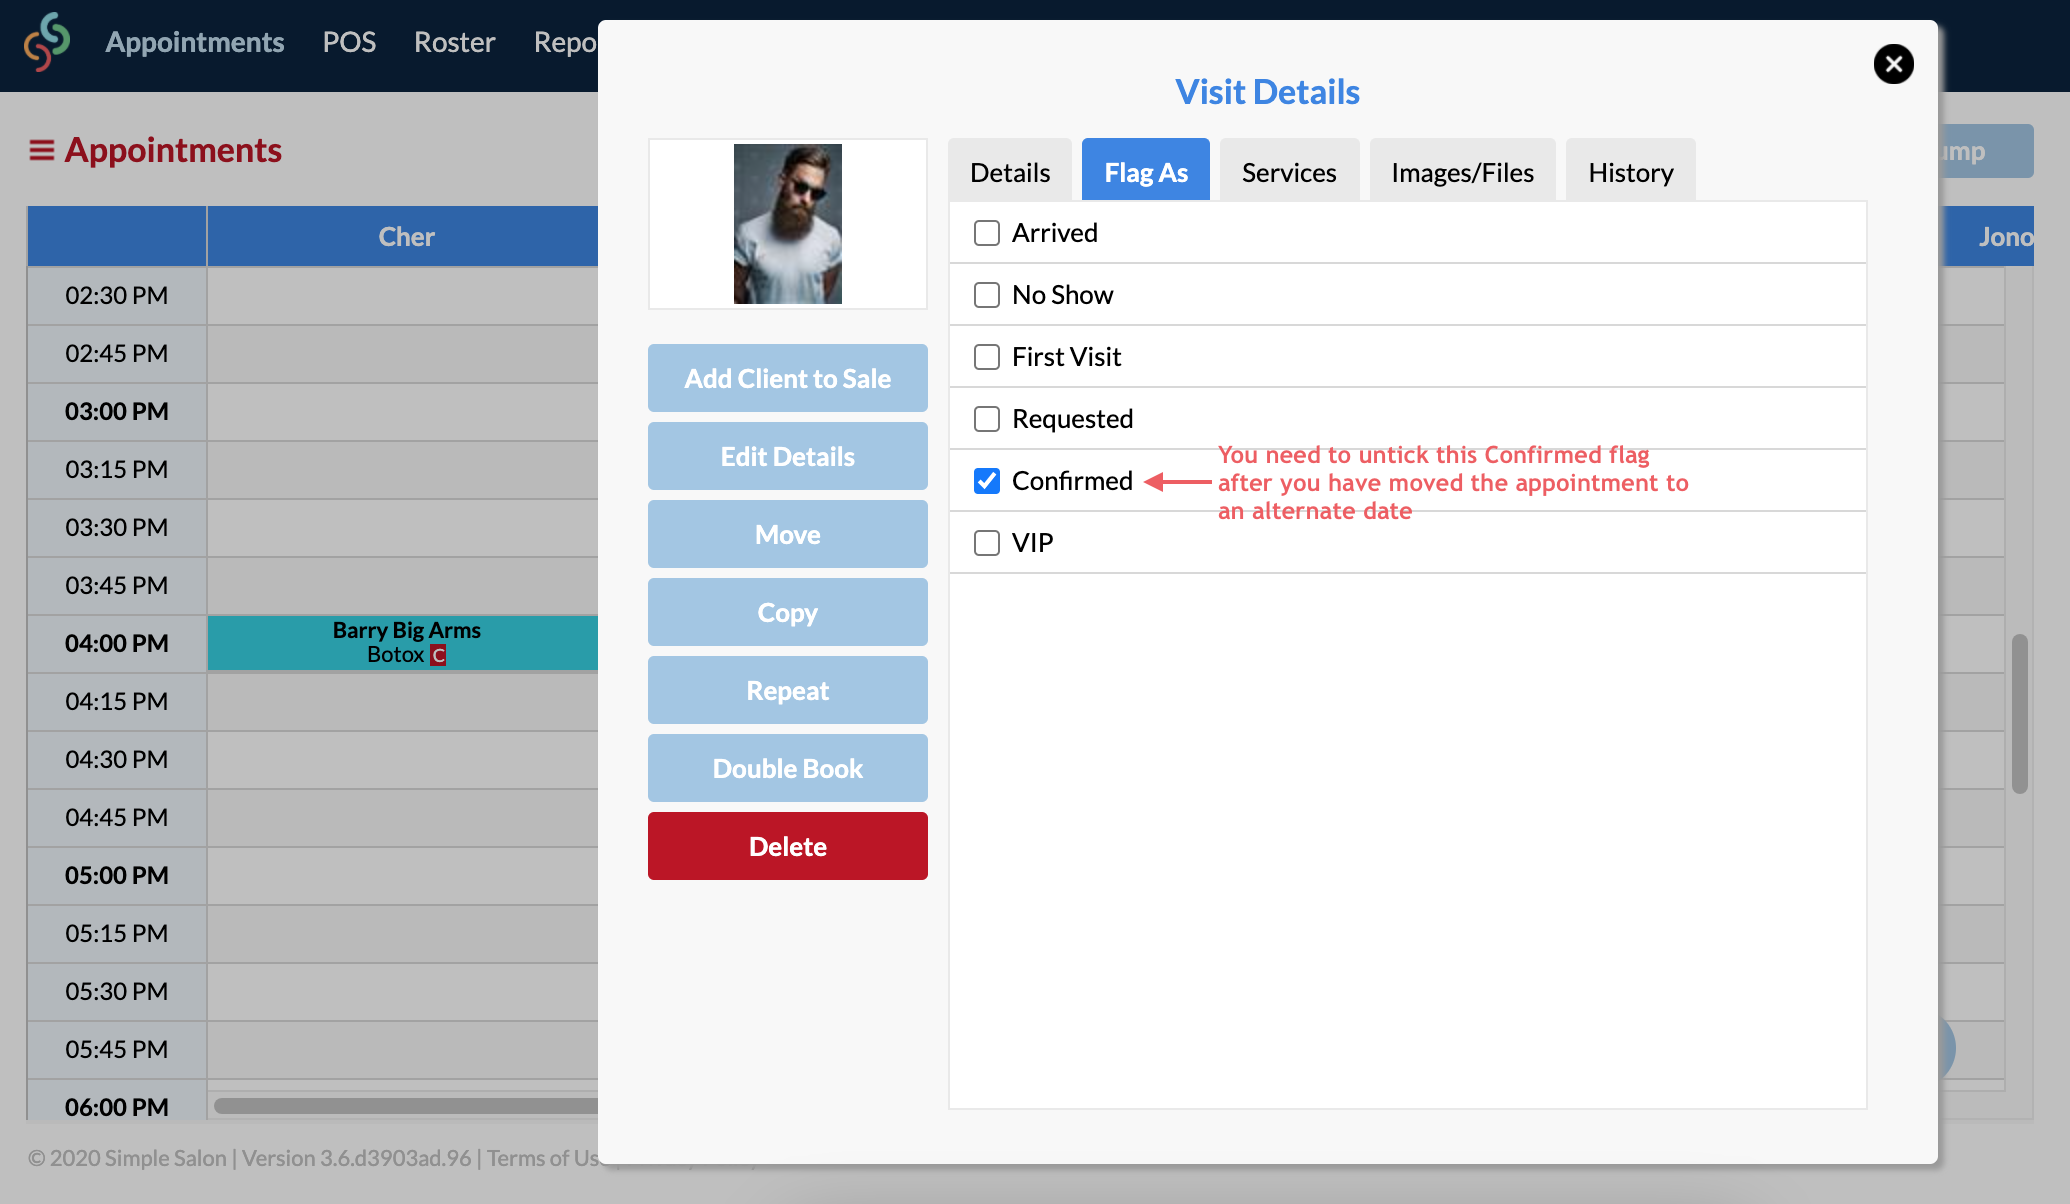Click the red C confirmed badge on Botox
Viewport: 2070px width, 1204px height.
click(438, 655)
